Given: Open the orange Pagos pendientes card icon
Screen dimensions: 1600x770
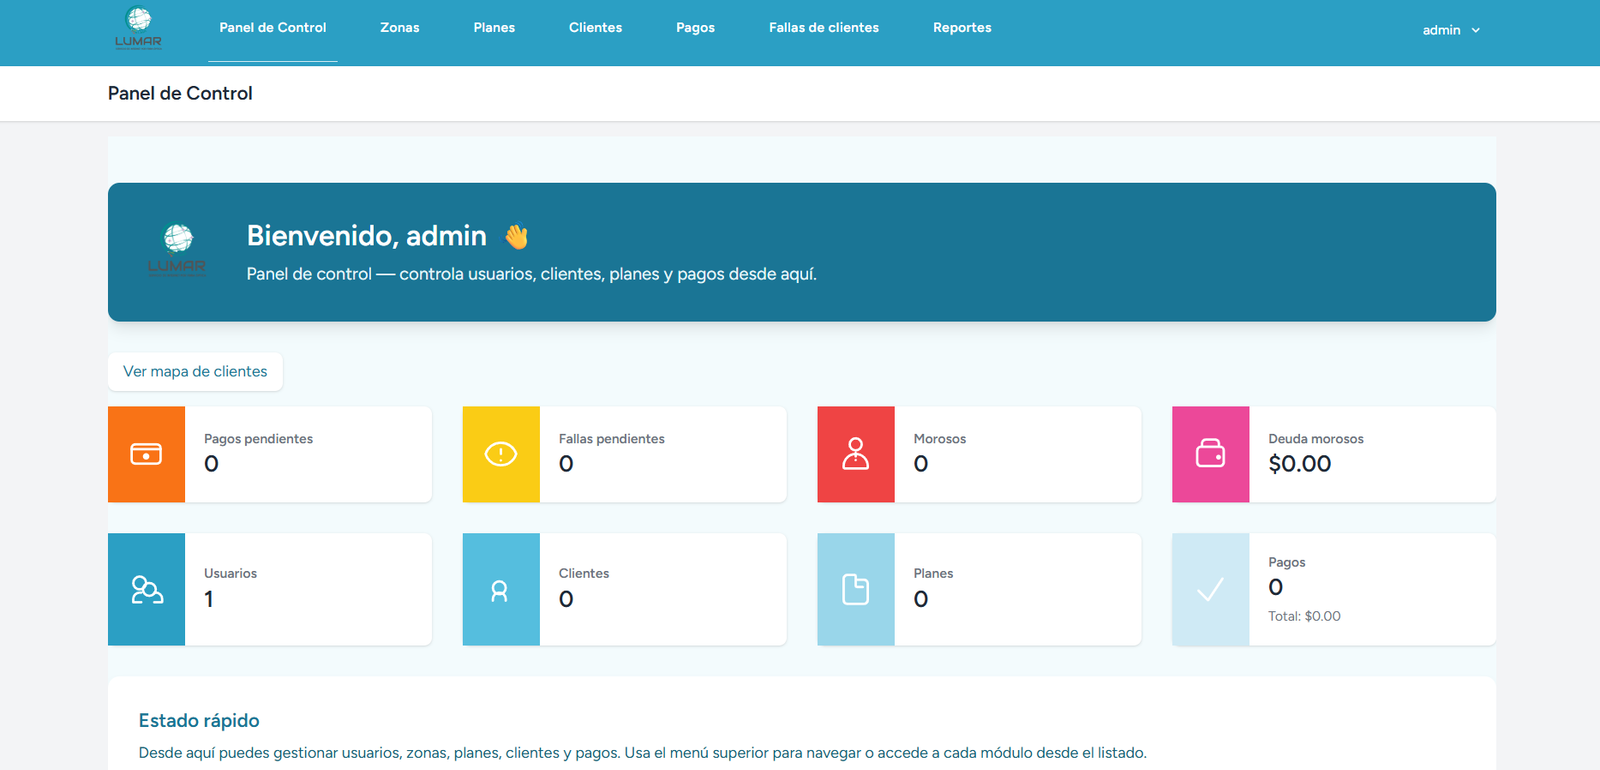Looking at the screenshot, I should [x=146, y=454].
